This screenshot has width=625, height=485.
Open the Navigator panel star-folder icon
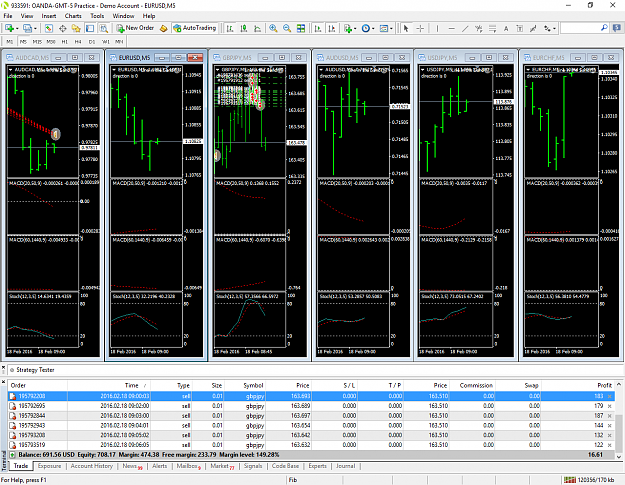(x=76, y=28)
